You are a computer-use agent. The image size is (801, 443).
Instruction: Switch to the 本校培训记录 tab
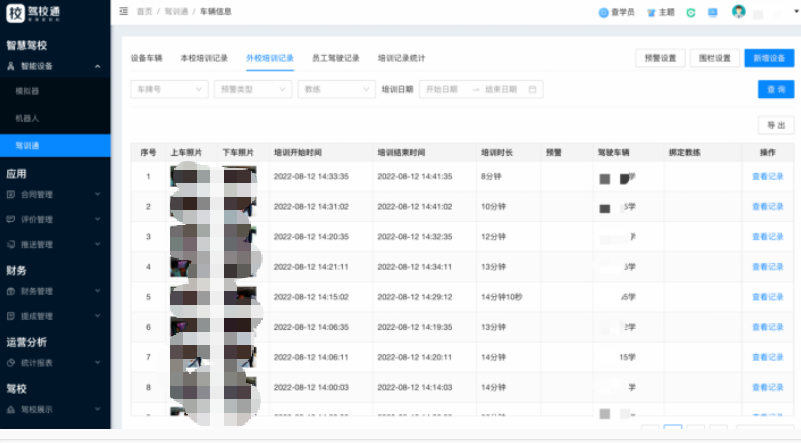(x=204, y=58)
